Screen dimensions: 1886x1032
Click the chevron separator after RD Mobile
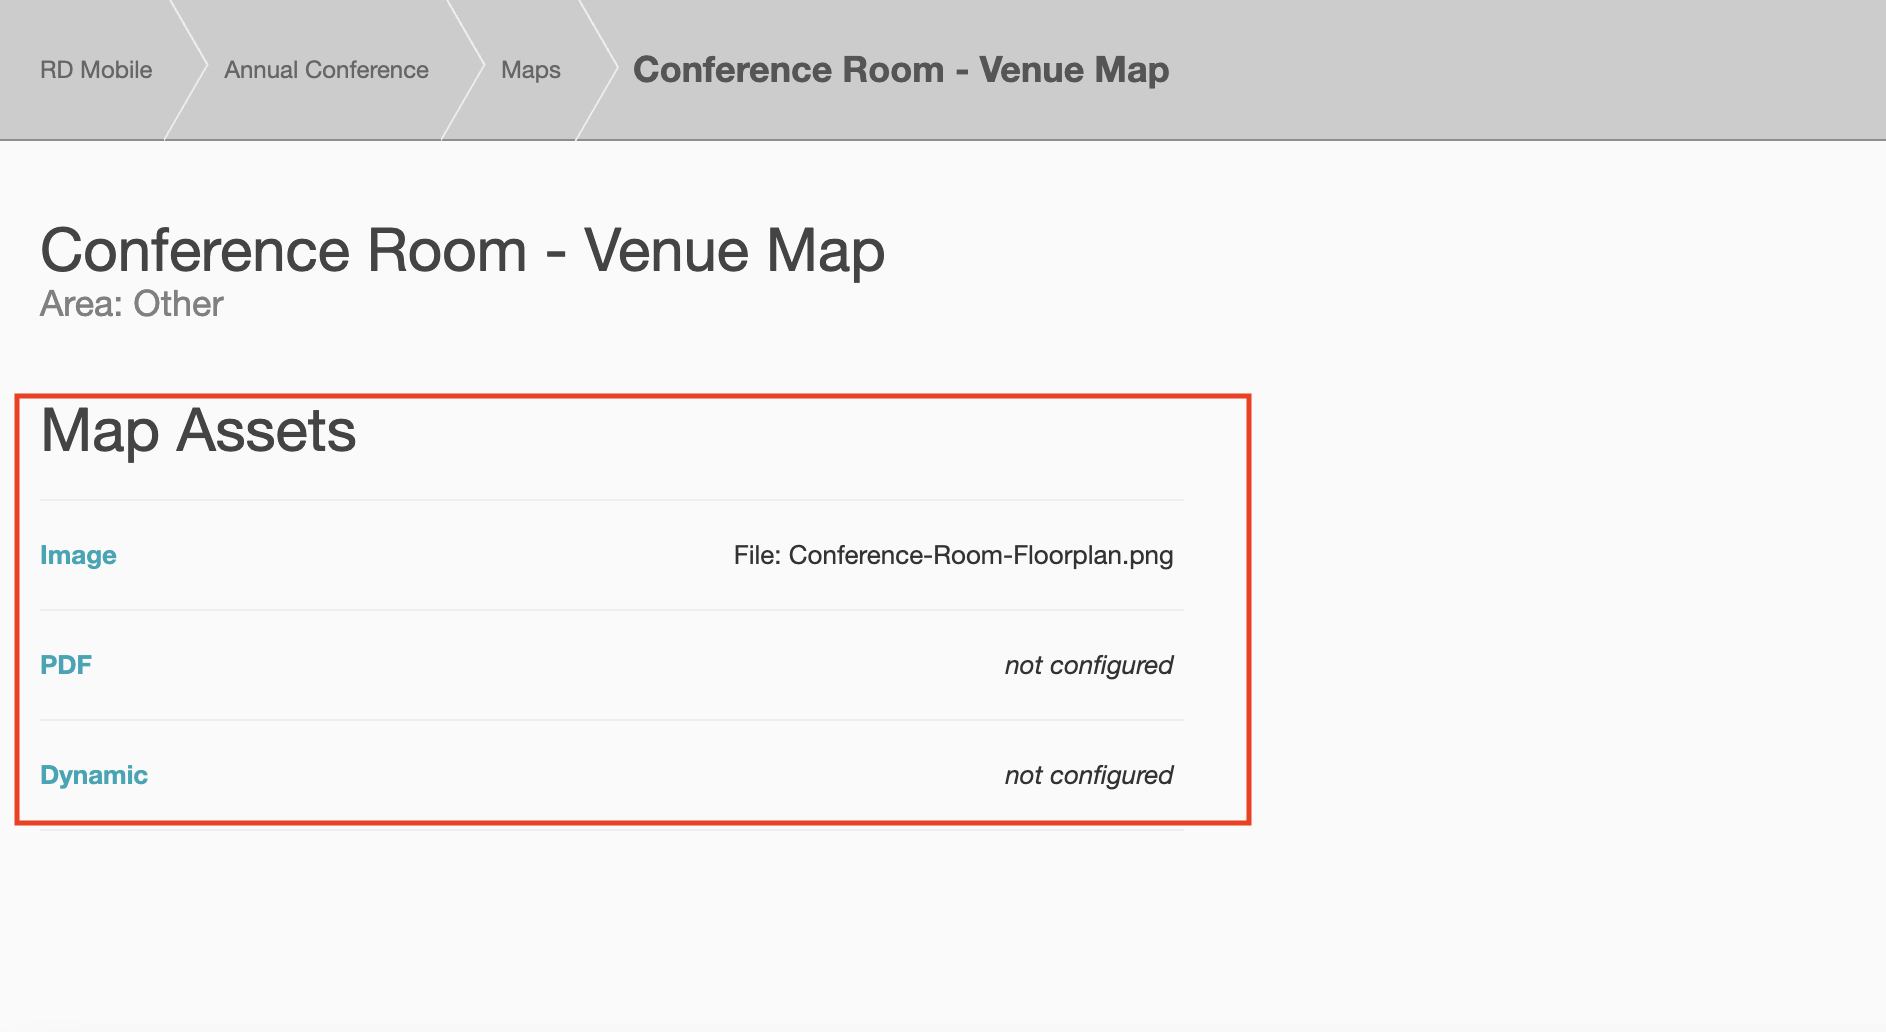(x=187, y=70)
